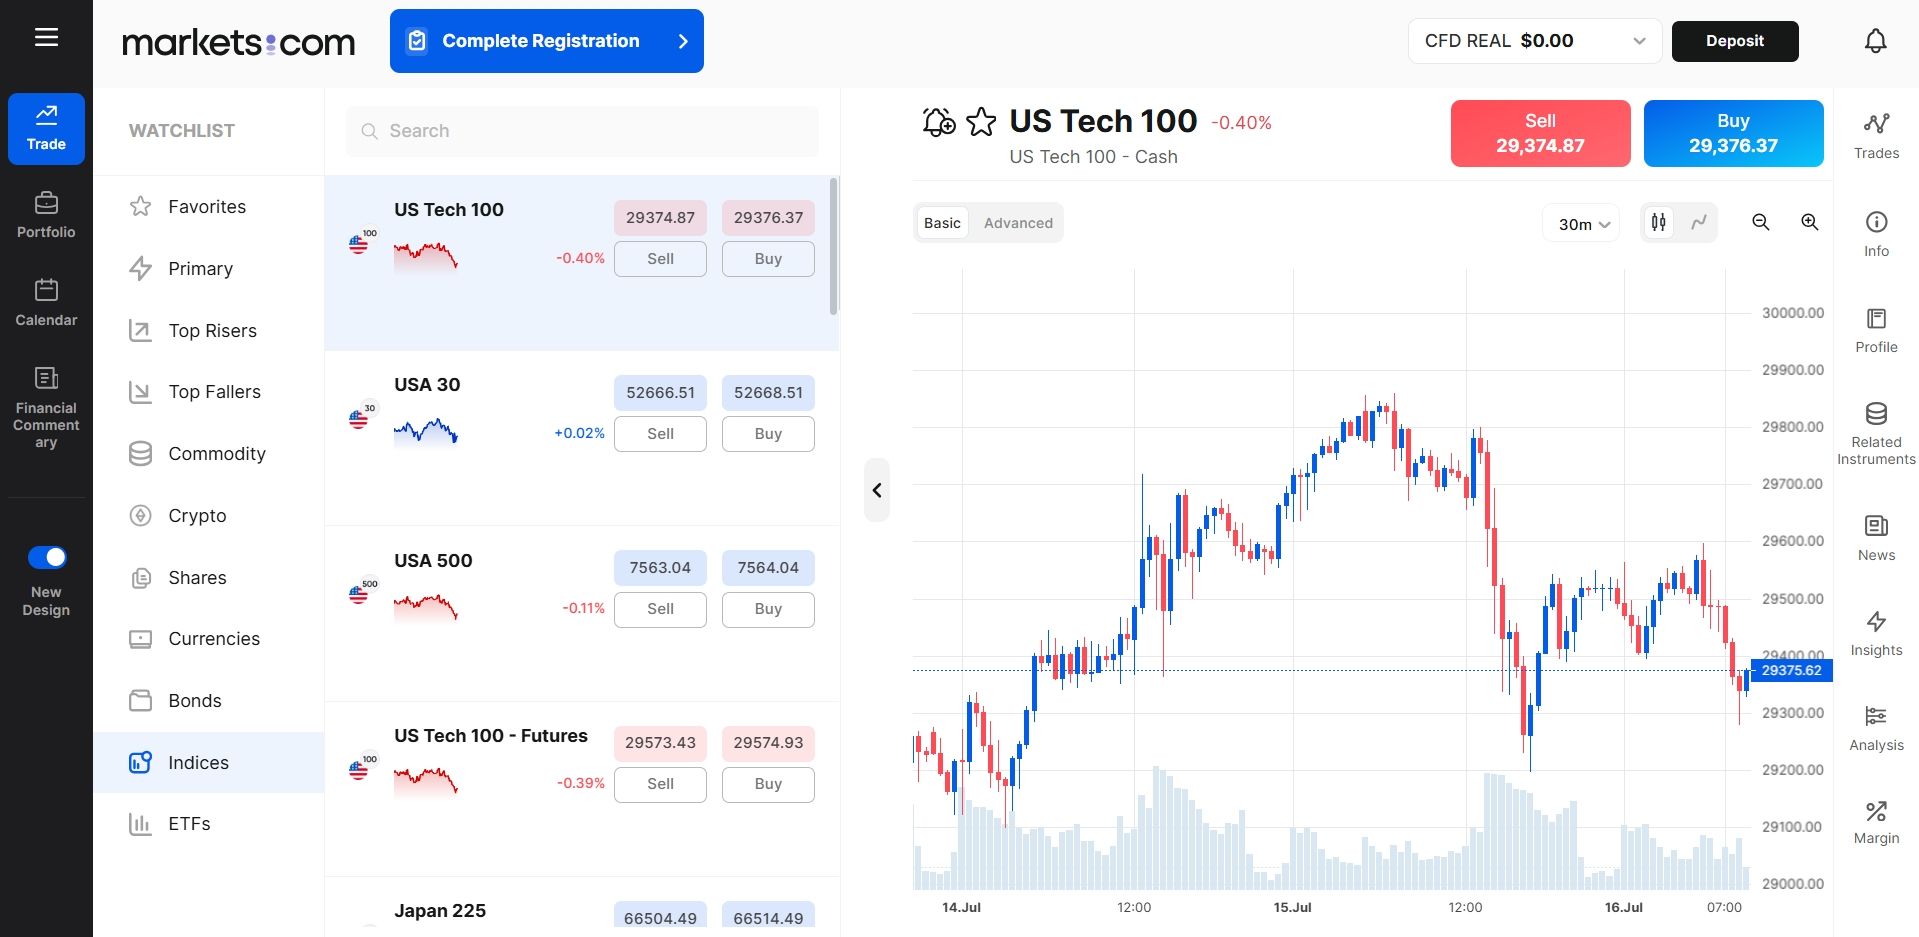The width and height of the screenshot is (1919, 937).
Task: Open the Related Instruments panel
Action: pyautogui.click(x=1876, y=434)
